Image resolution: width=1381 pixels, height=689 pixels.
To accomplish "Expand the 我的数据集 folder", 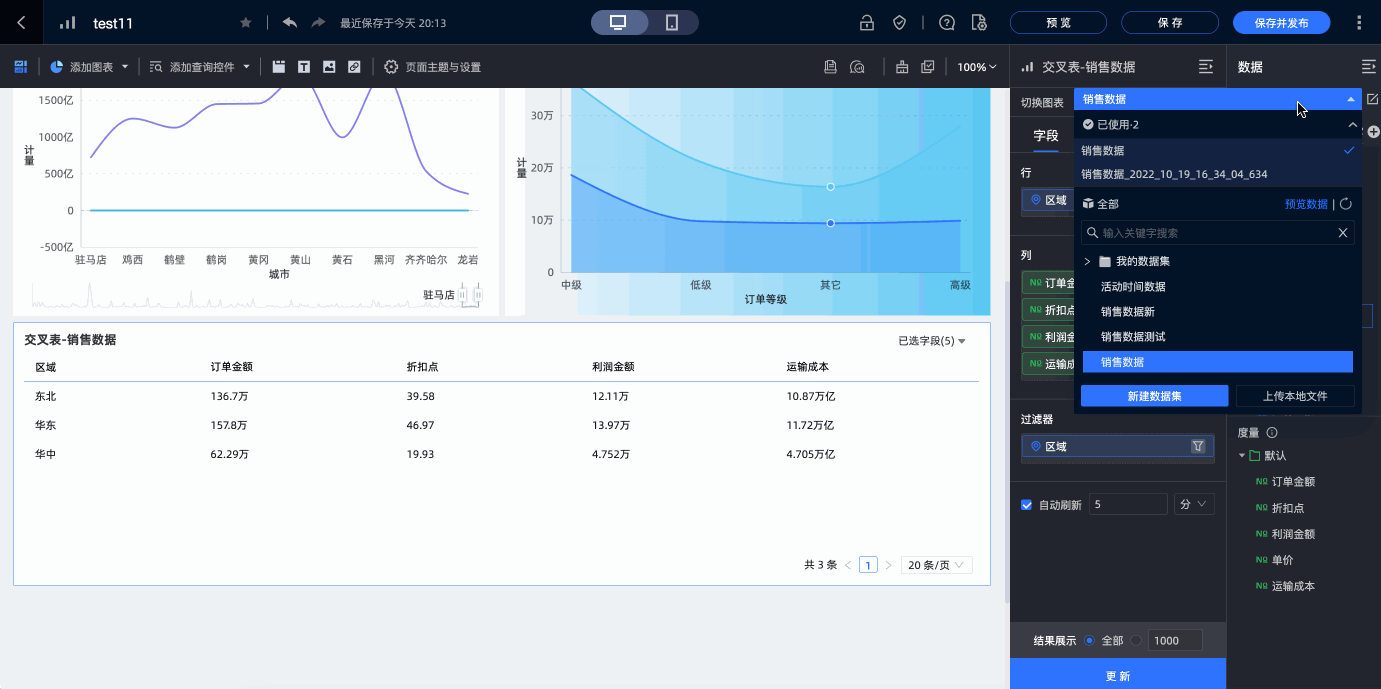I will pyautogui.click(x=1087, y=261).
